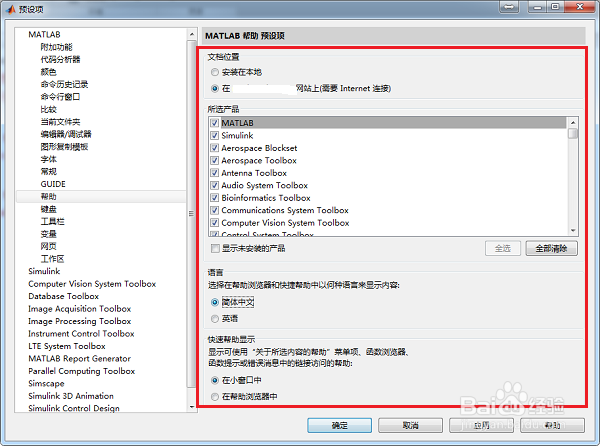Open 命令历史记录 preferences item
Image resolution: width=600 pixels, height=446 pixels.
(64, 84)
